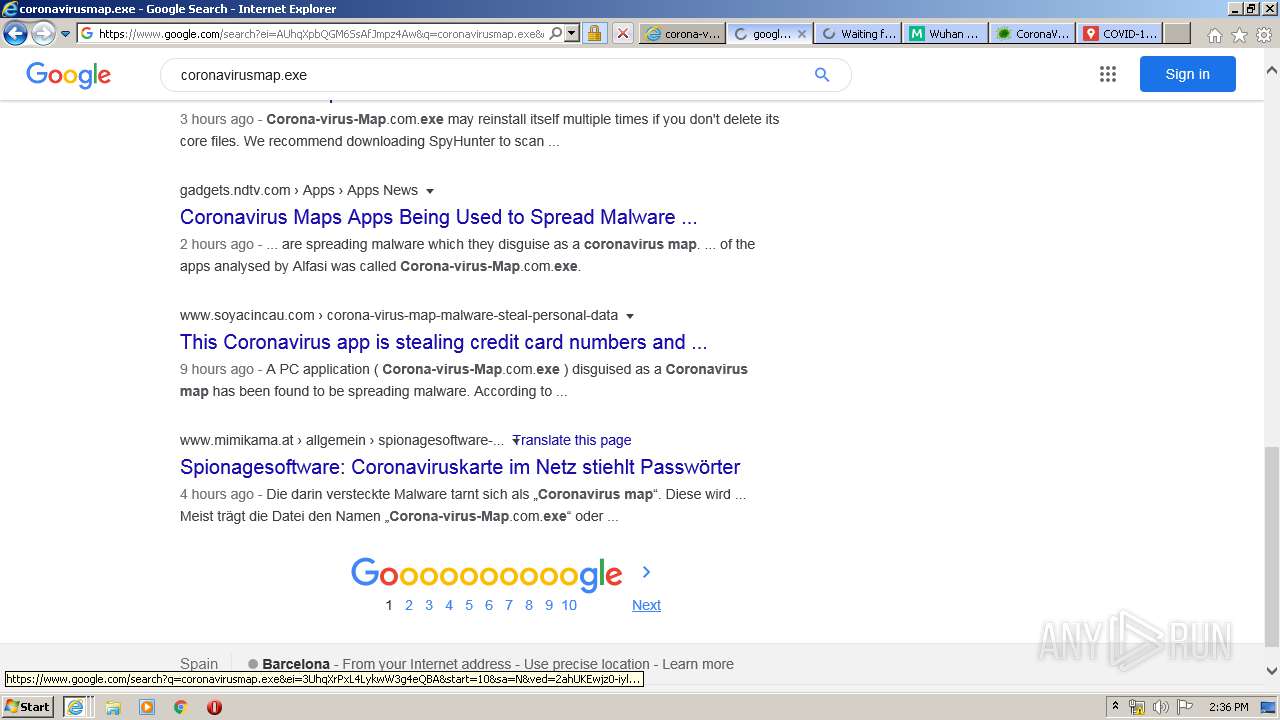1280x720 pixels.
Task: Switch to the CoronaV... tab
Action: coord(1032,33)
